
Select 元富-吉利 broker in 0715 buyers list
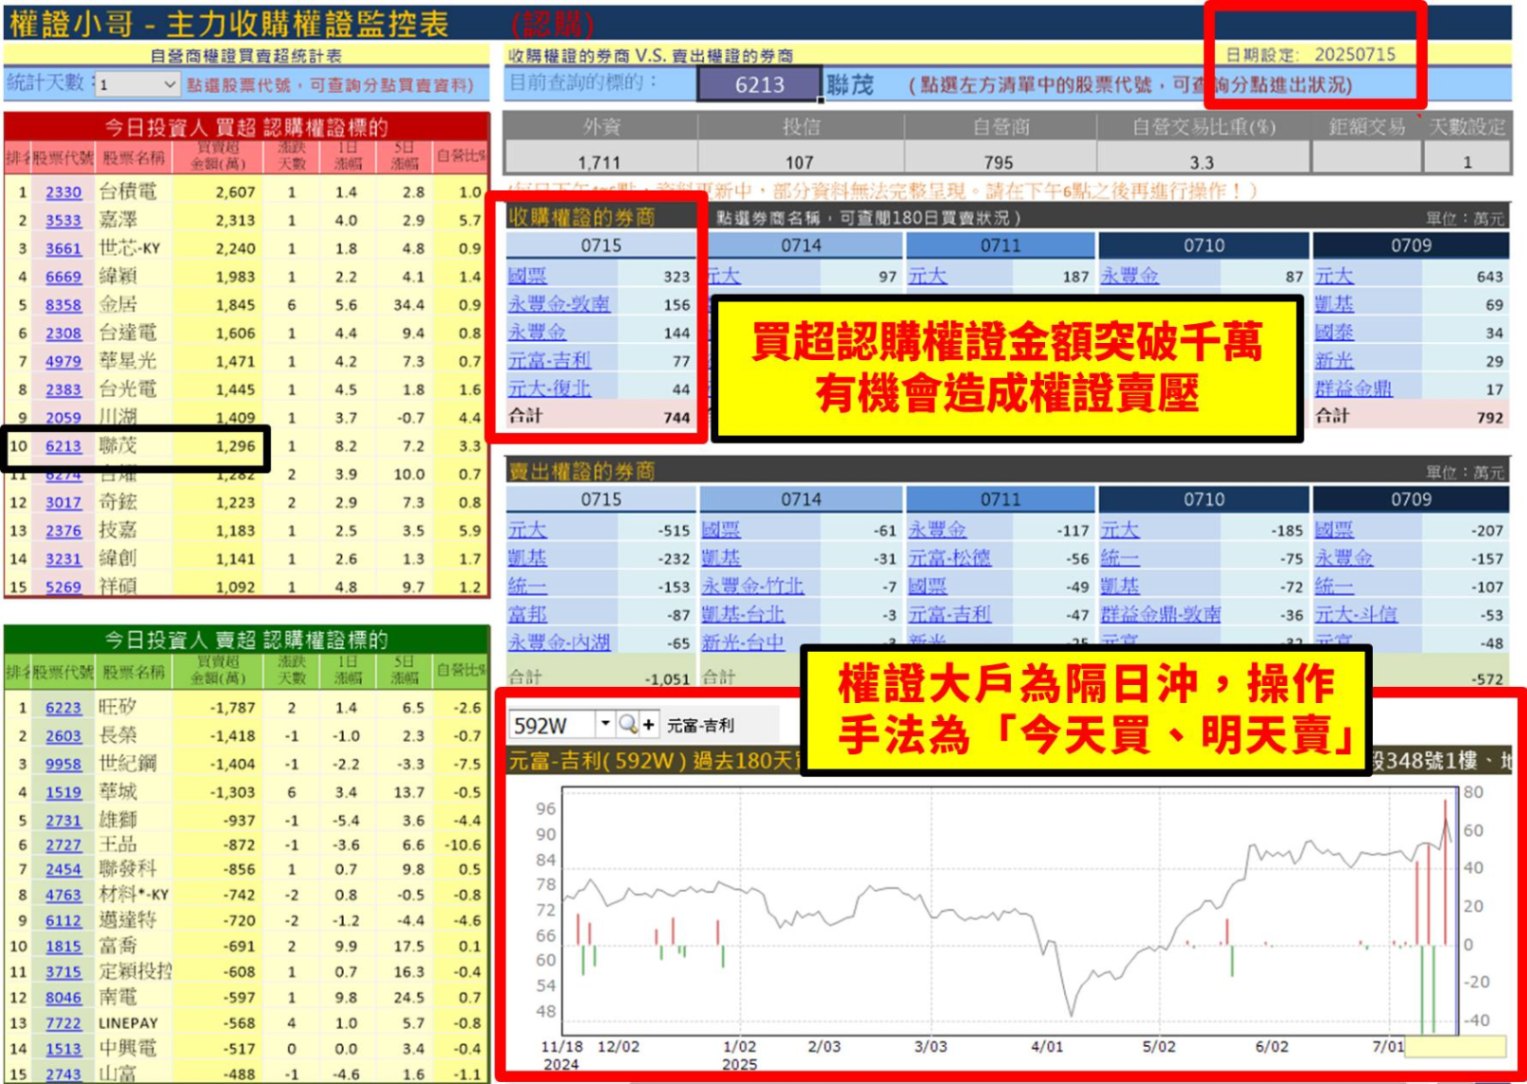pos(549,360)
